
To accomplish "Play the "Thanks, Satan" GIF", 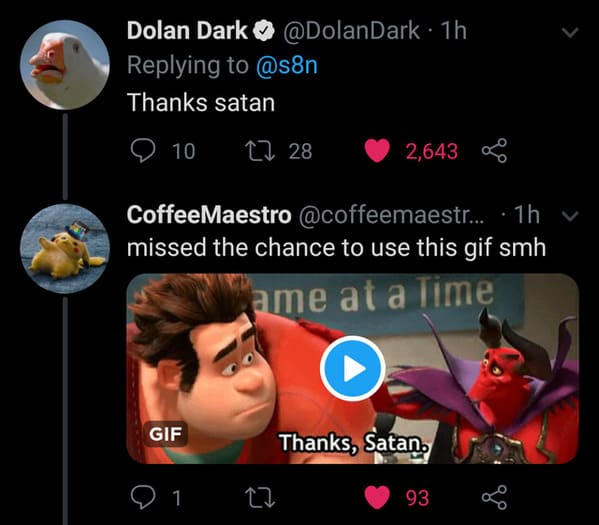I will pyautogui.click(x=352, y=368).
